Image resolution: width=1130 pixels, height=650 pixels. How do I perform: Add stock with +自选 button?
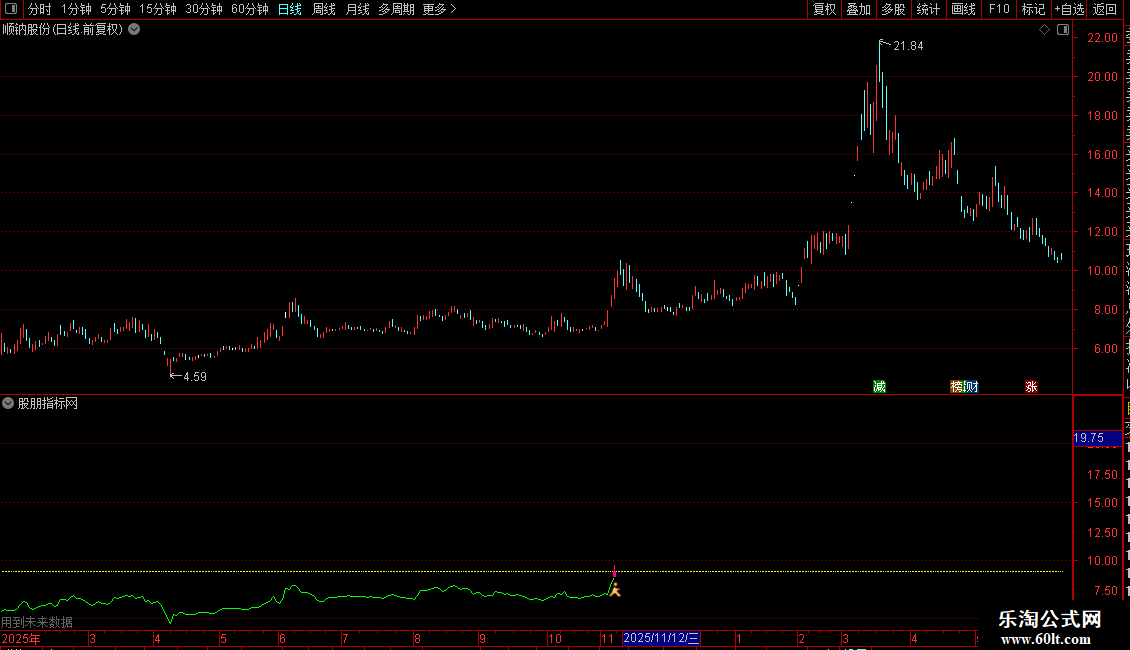pyautogui.click(x=1069, y=9)
